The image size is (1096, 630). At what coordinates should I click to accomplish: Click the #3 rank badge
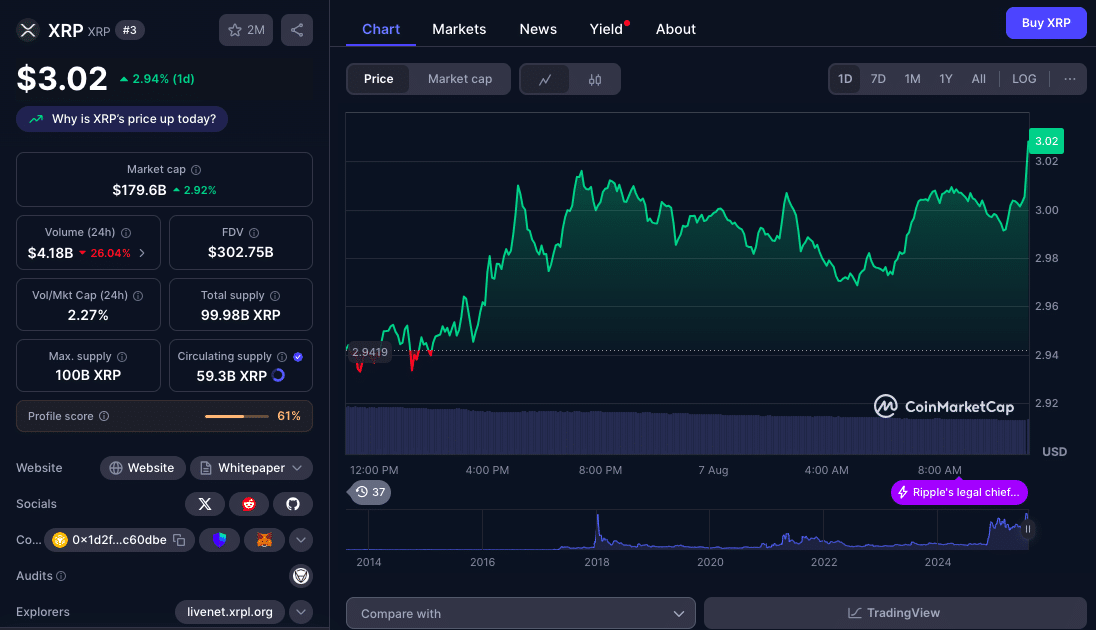[129, 30]
